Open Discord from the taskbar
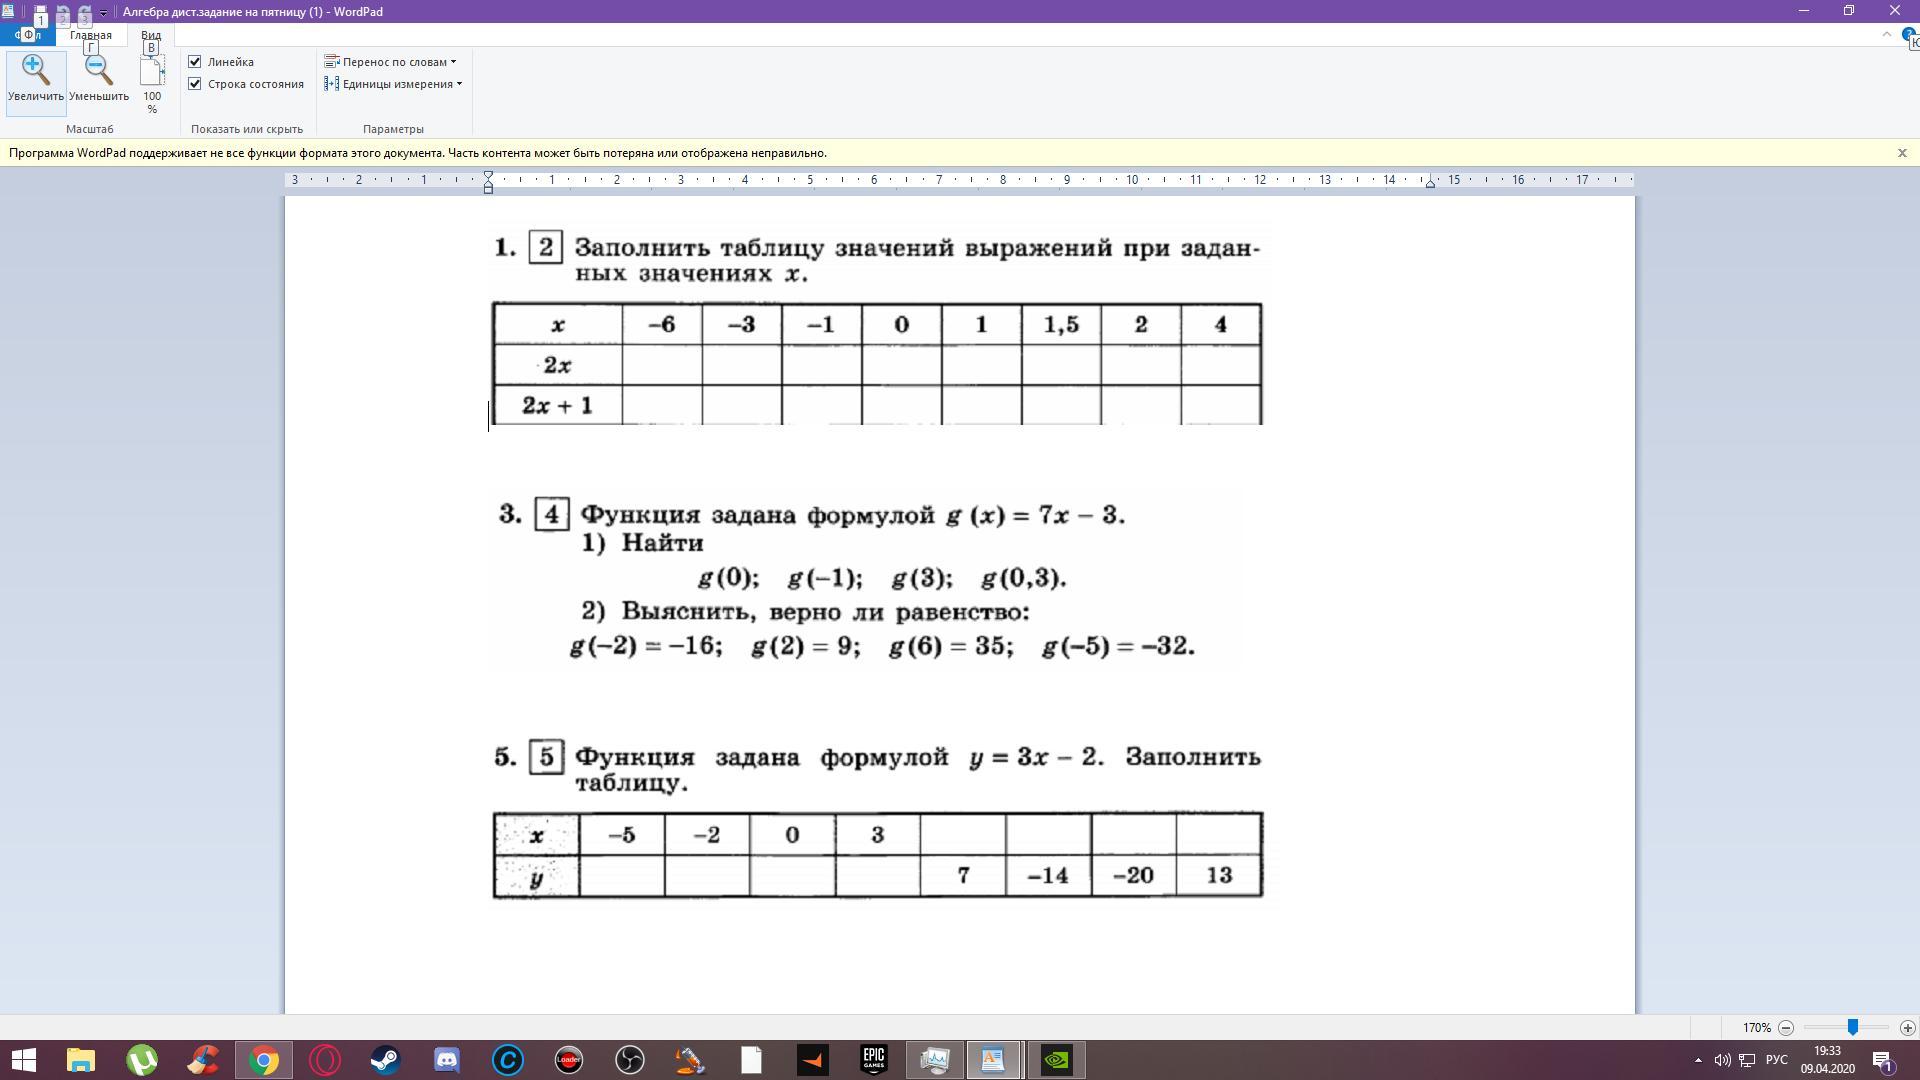This screenshot has width=1920, height=1080. click(x=447, y=1060)
